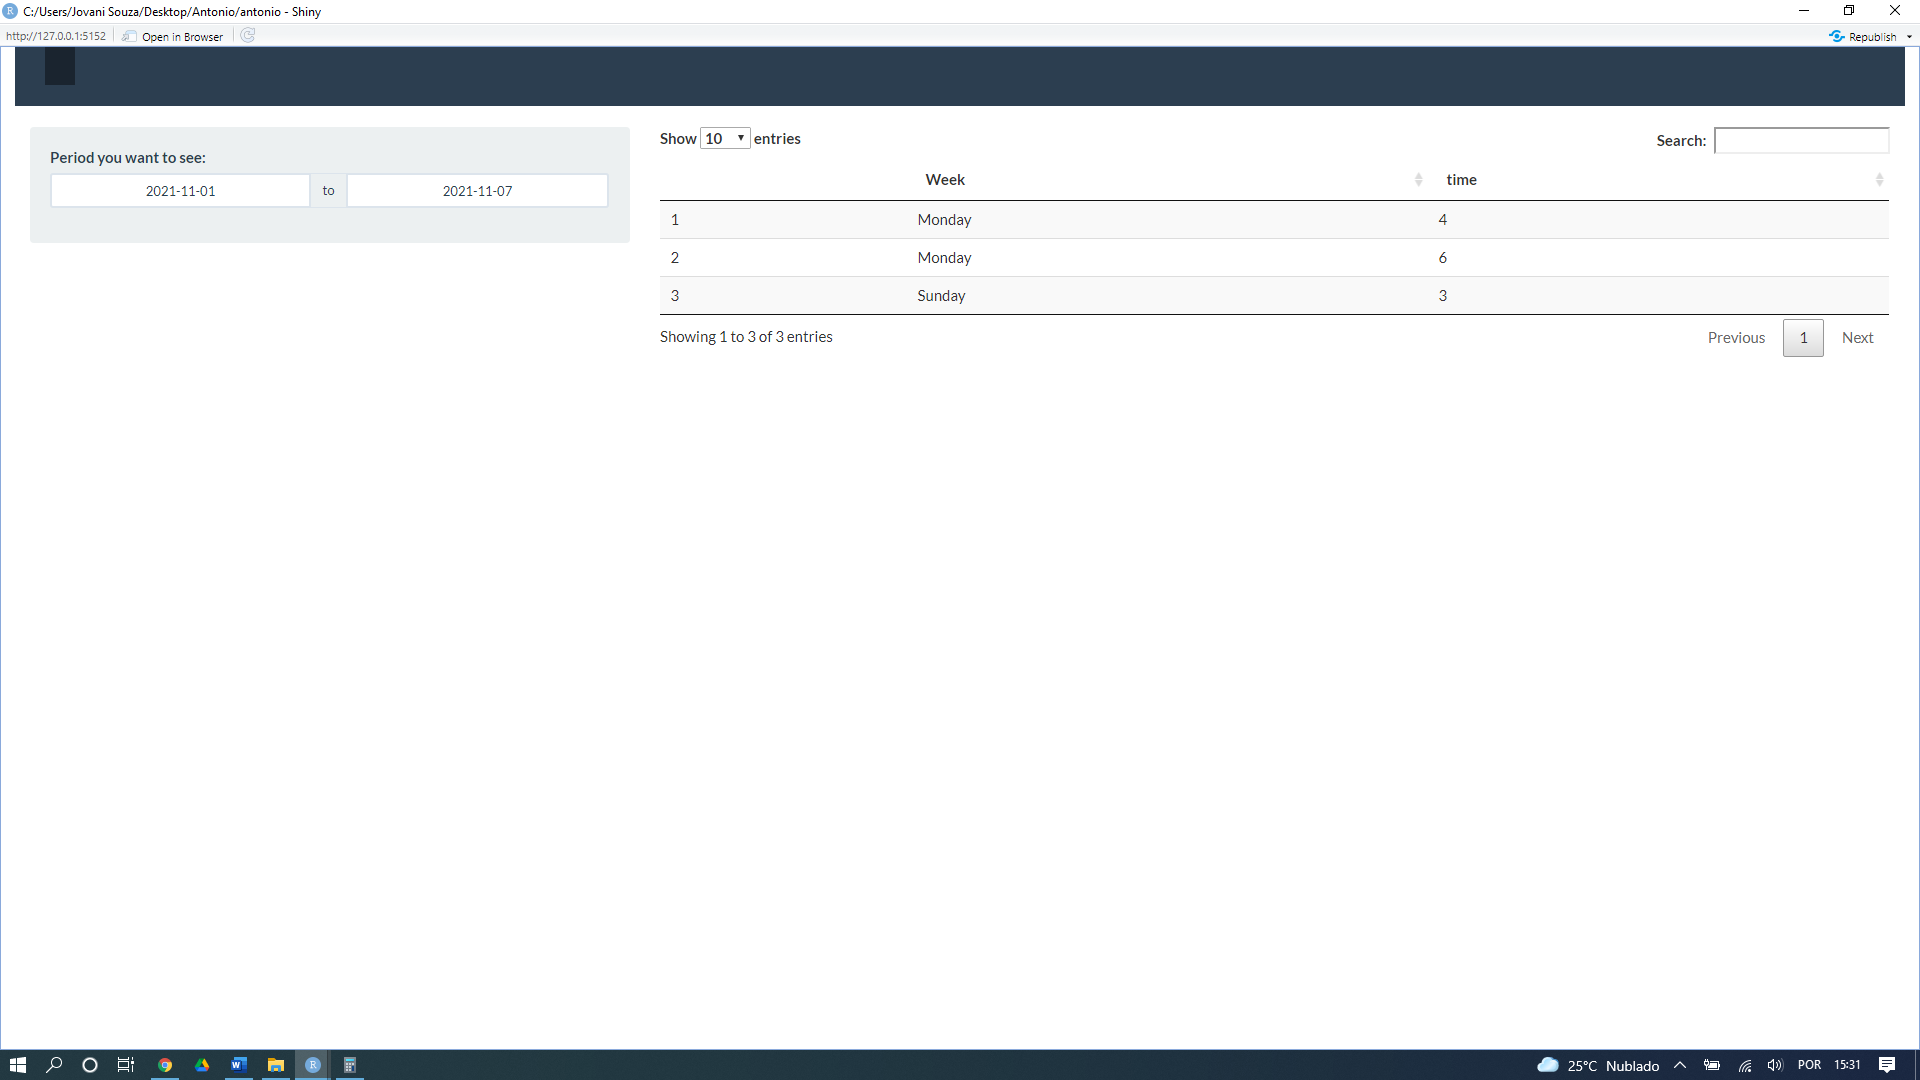Sort table by time column header
Screen dimensions: 1920x1080
1660,180
